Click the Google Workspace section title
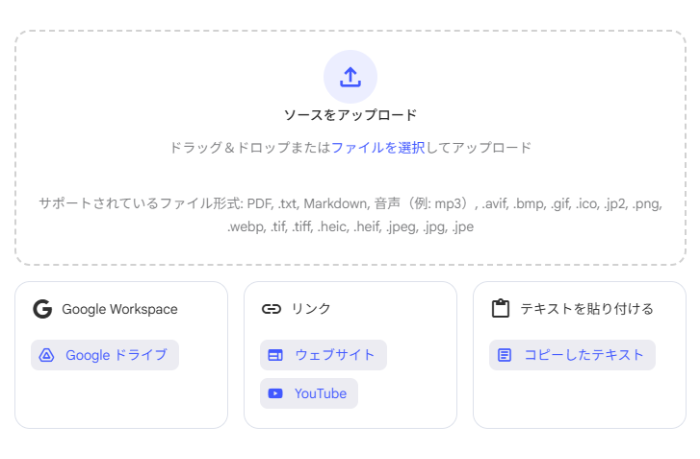This screenshot has width=700, height=459. (x=119, y=309)
